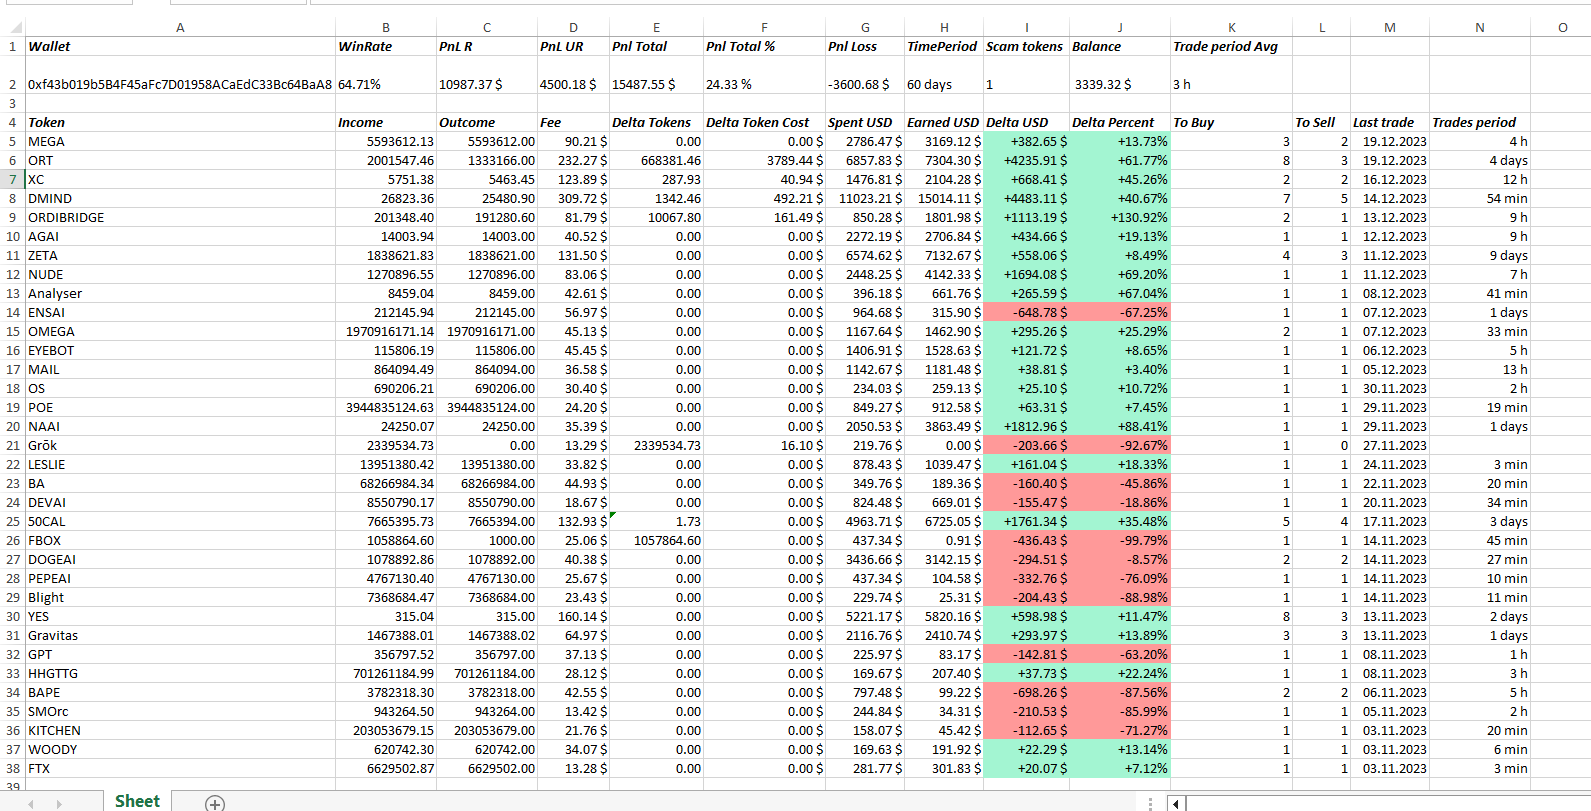The width and height of the screenshot is (1591, 811).
Task: Click the ORT token cell
Action: click(180, 161)
